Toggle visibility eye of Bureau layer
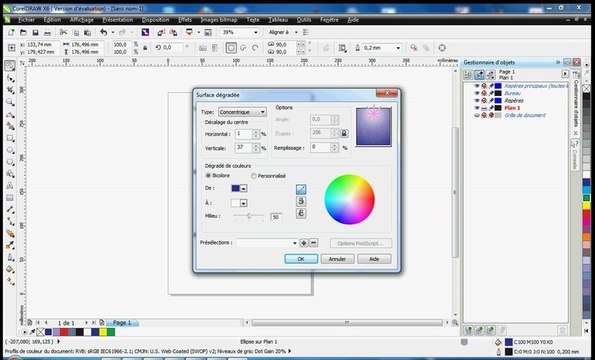 tap(477, 93)
